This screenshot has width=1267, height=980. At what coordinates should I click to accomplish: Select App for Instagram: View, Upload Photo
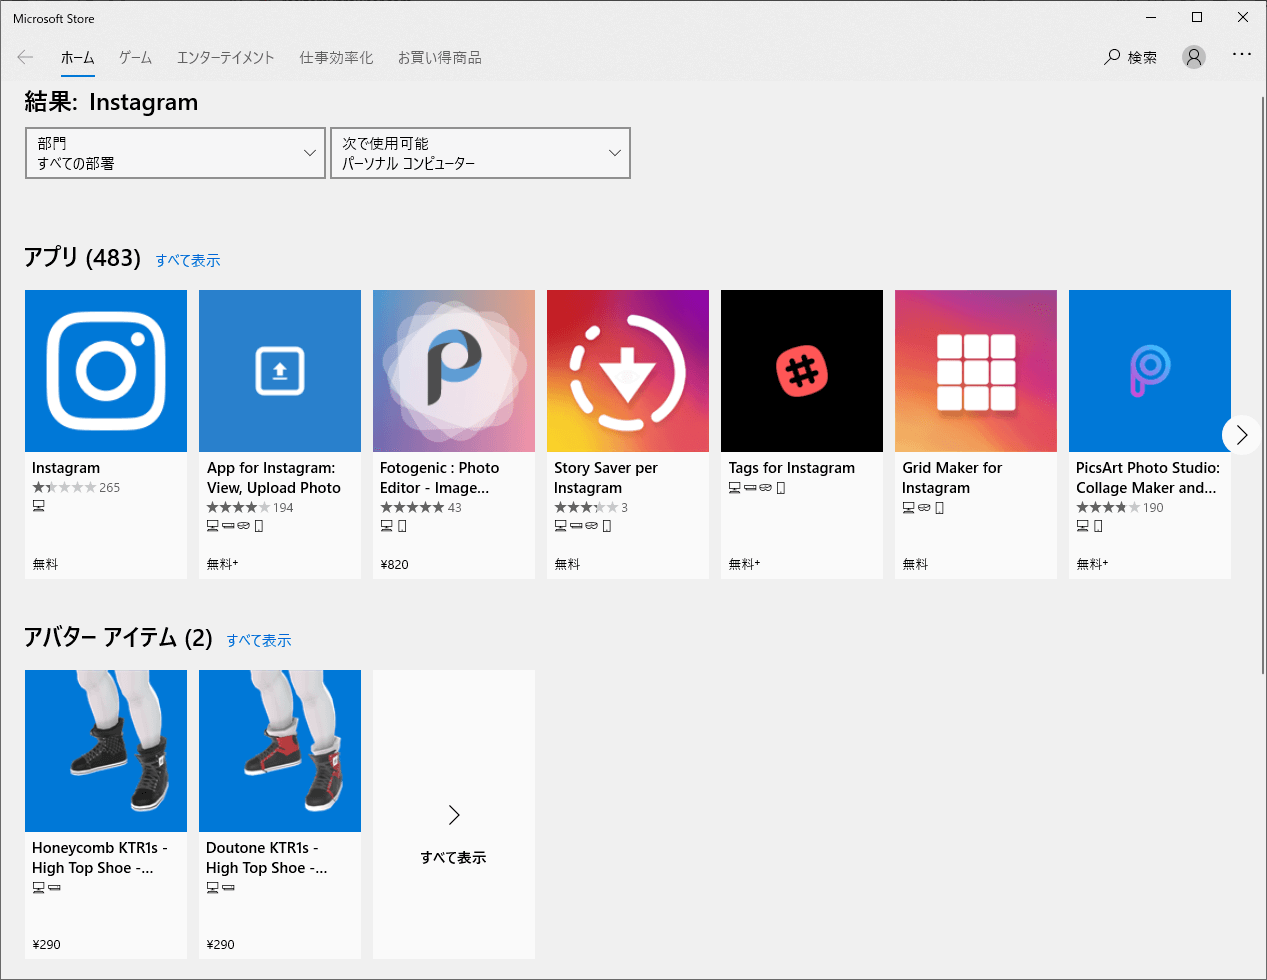(x=279, y=370)
